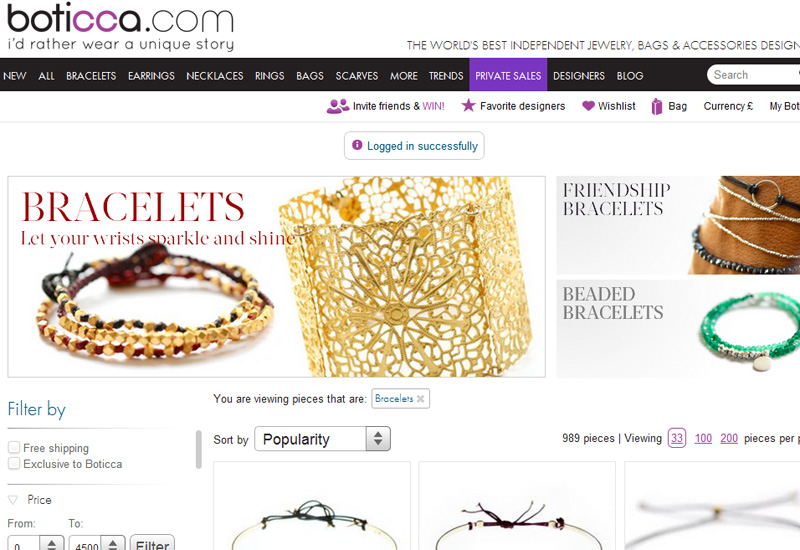Click the filter panel scrollbar
The height and width of the screenshot is (550, 800).
pos(198,449)
